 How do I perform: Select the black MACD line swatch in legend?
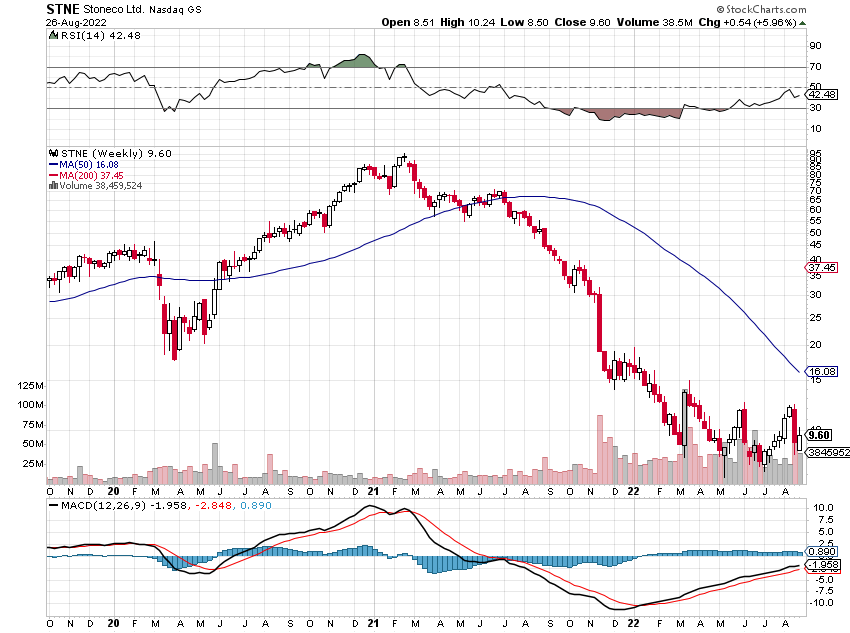(x=54, y=505)
